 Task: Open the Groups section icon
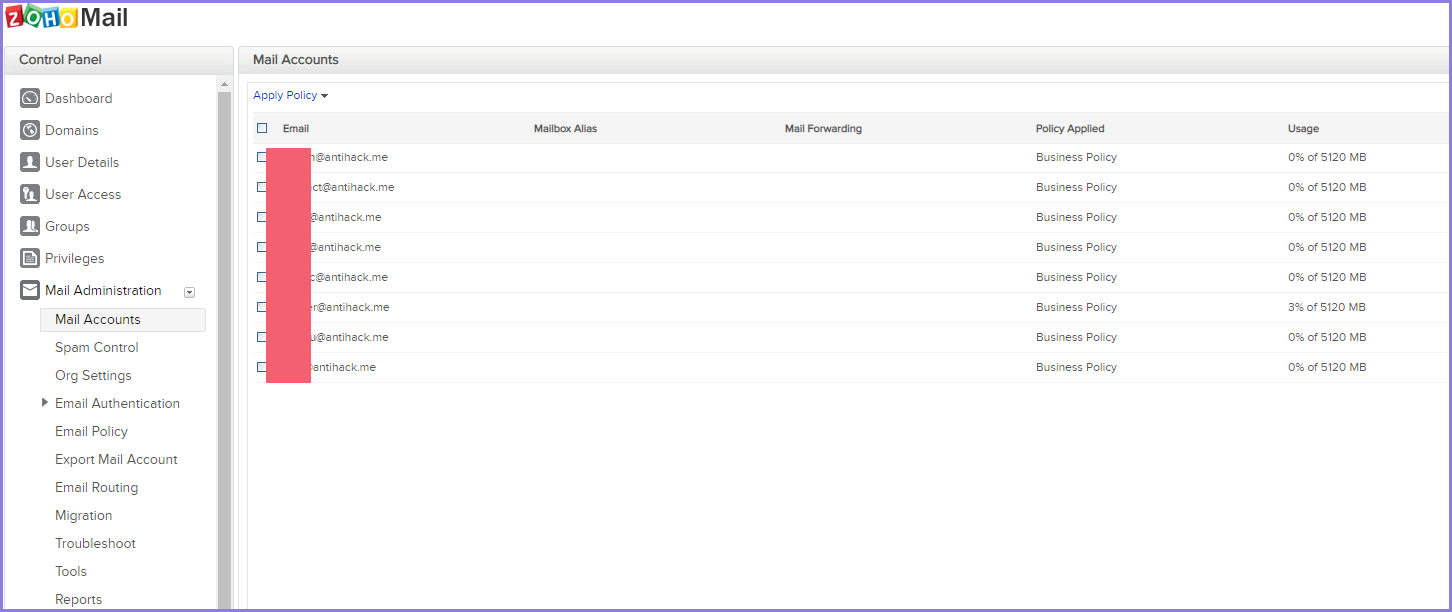click(29, 225)
